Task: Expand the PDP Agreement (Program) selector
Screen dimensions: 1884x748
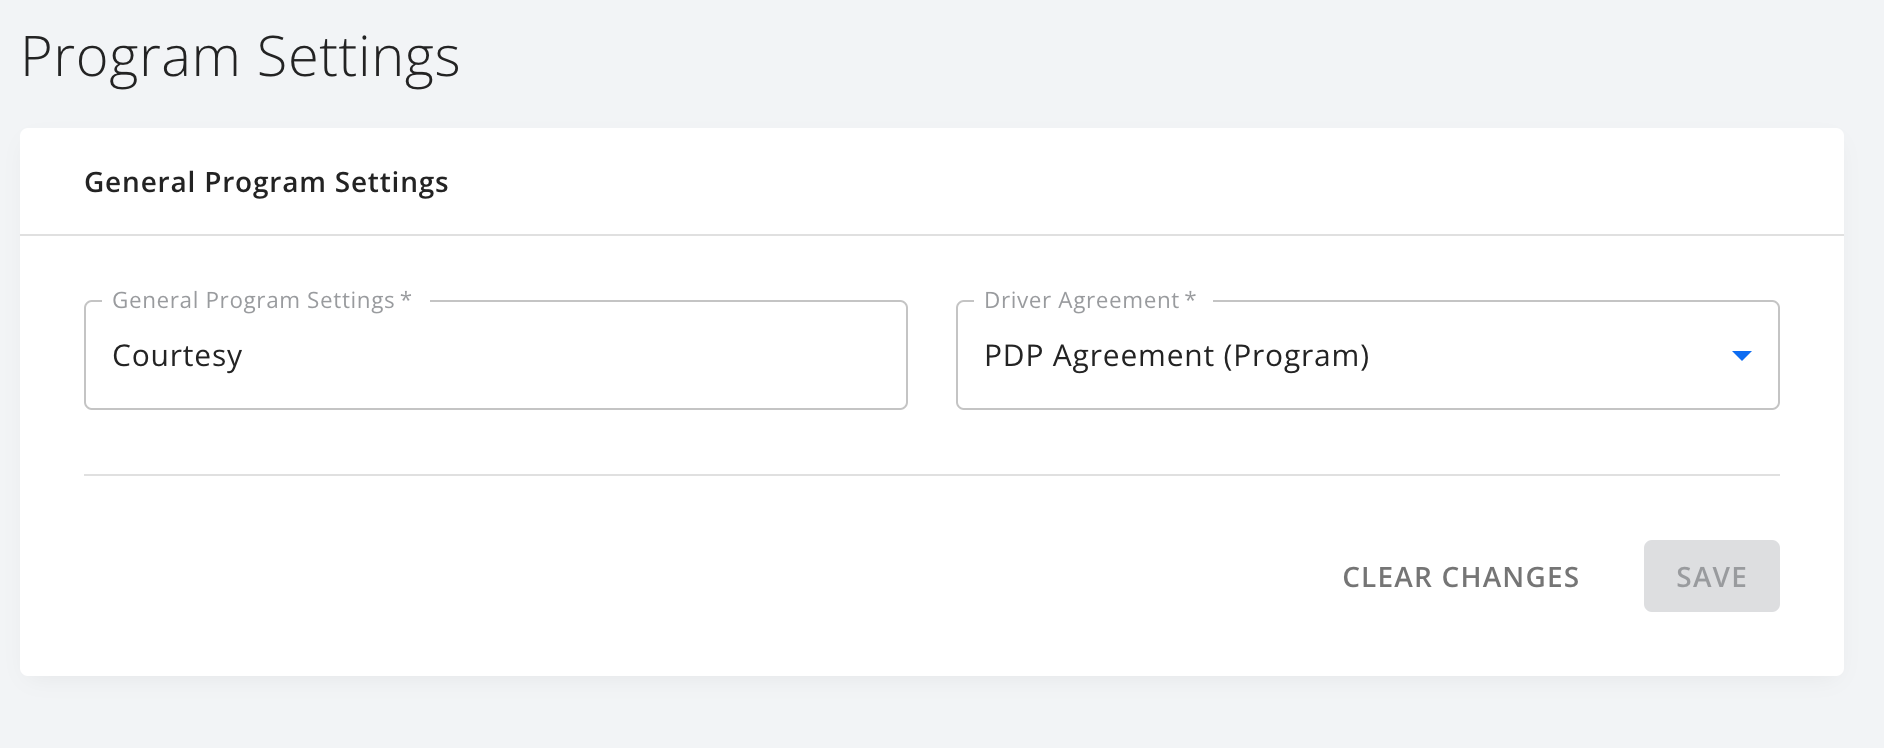Action: (x=1367, y=355)
